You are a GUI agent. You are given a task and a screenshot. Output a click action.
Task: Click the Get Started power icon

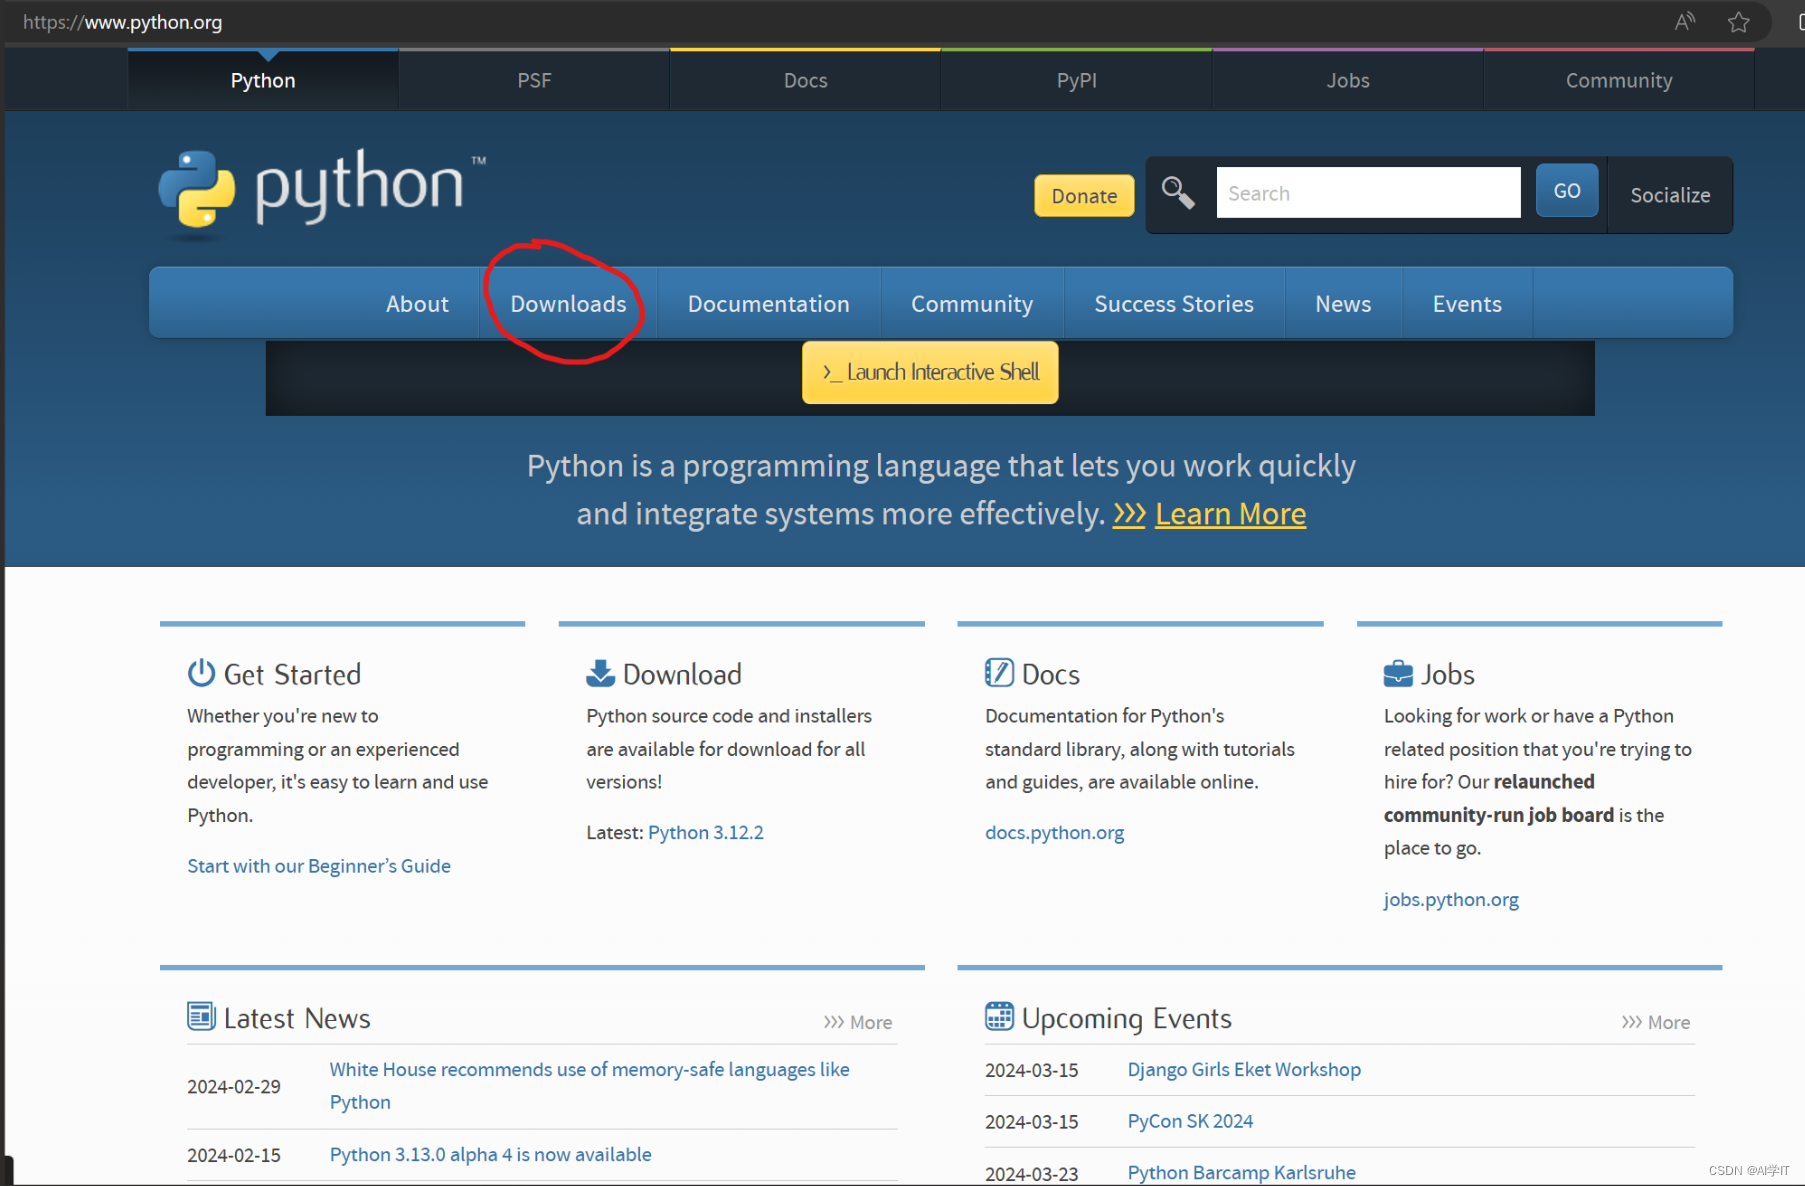point(201,673)
